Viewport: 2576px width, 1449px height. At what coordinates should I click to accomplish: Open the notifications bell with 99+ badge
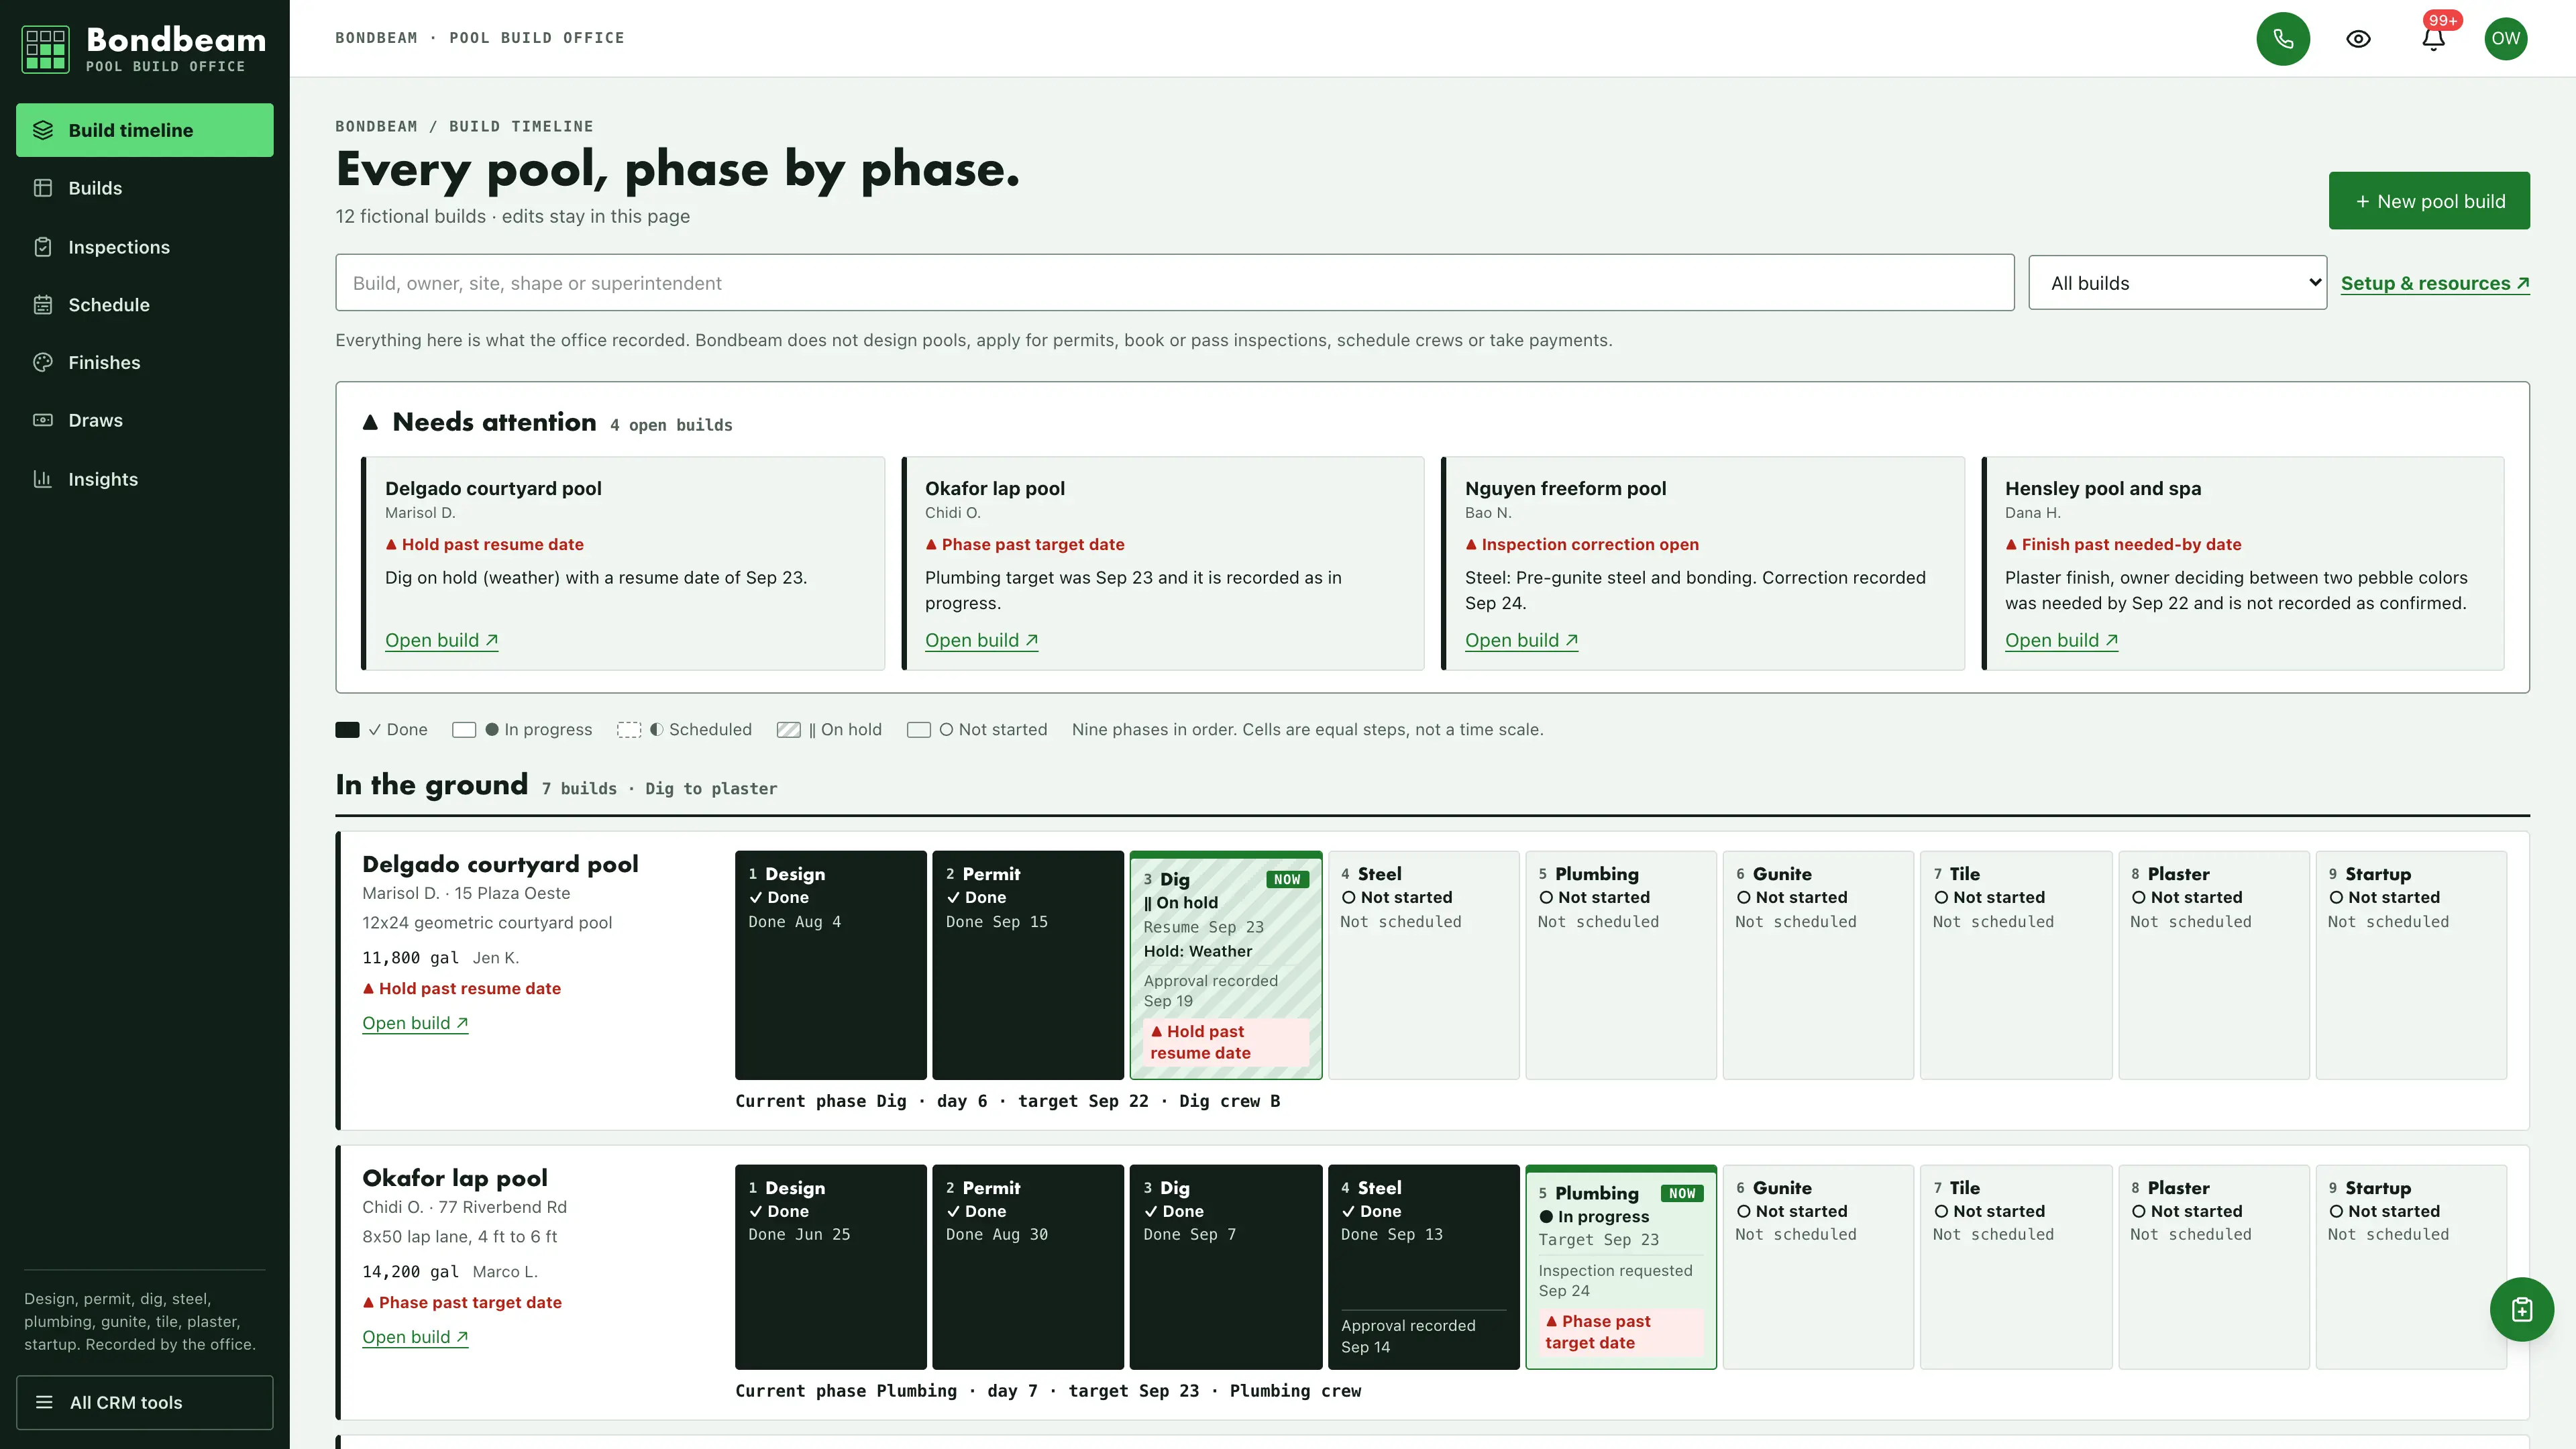tap(2434, 38)
